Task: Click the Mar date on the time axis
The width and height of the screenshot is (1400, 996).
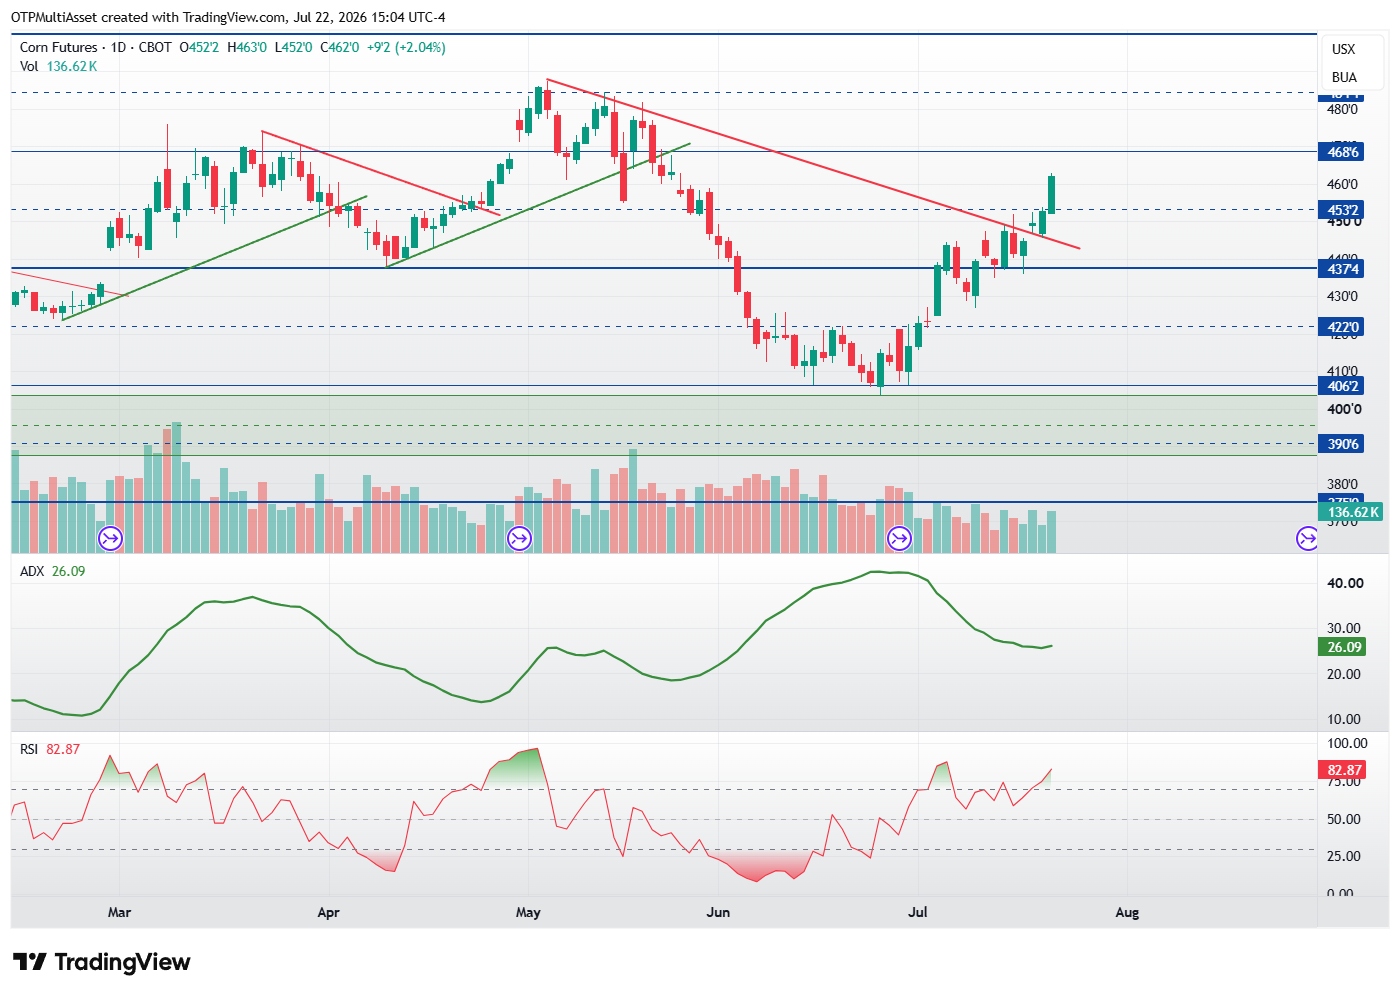Action: coord(119,912)
